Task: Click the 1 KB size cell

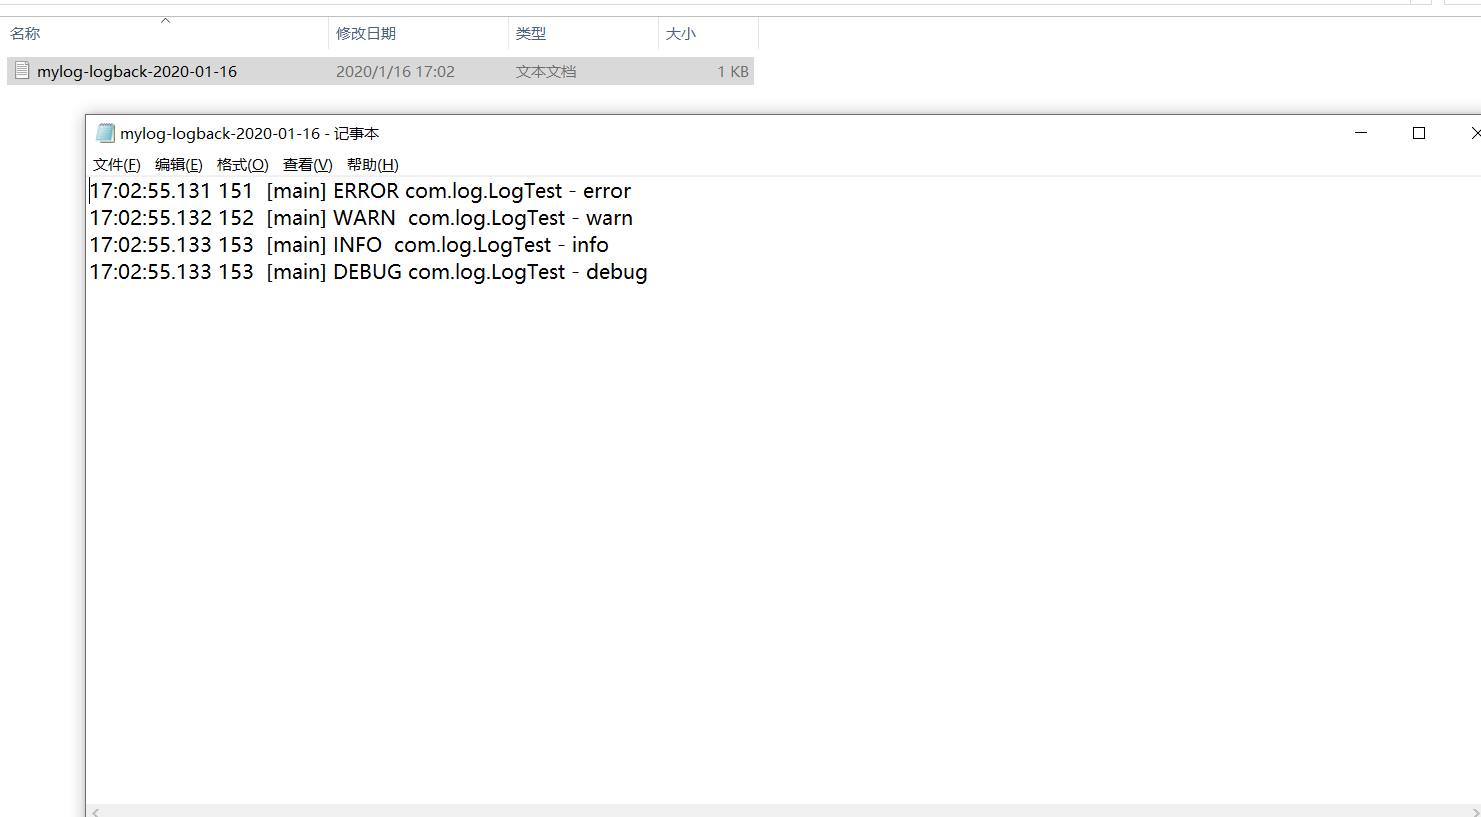Action: [x=733, y=72]
